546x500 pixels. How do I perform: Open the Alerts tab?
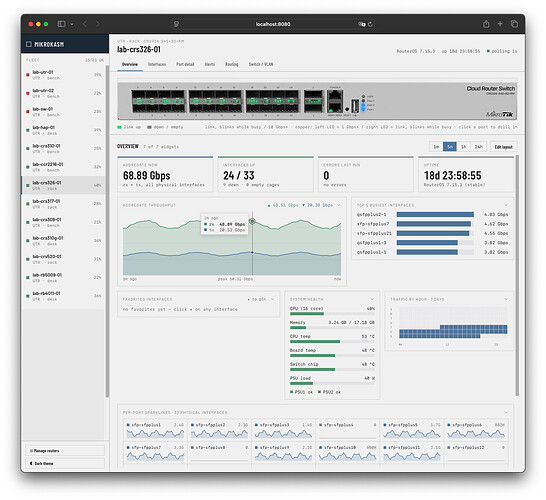pos(210,64)
